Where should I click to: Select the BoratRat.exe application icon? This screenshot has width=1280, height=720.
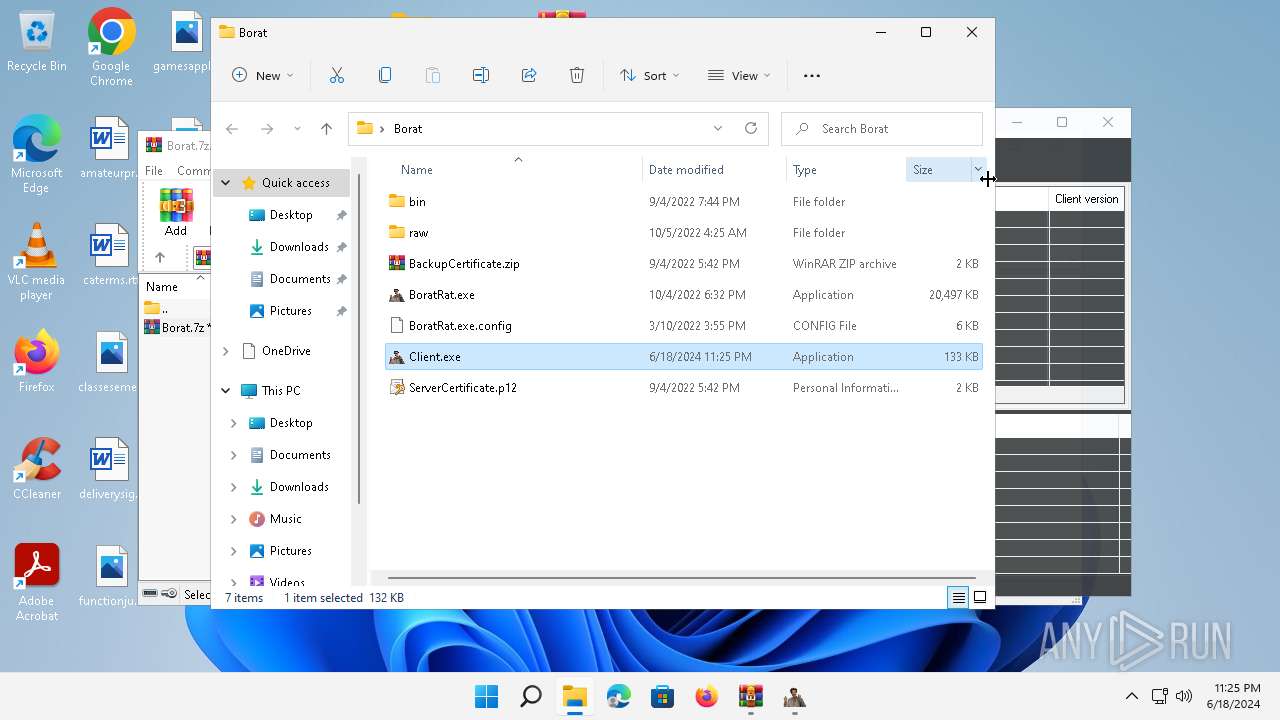coord(396,294)
